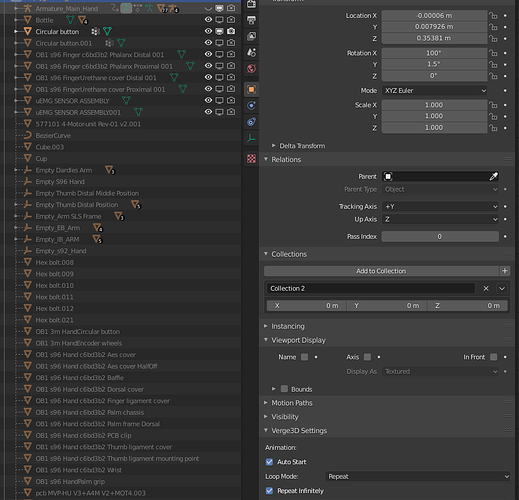The width and height of the screenshot is (519, 500).
Task: Click armature icon of Armature_Main_Hand
Action: click(x=28, y=8)
